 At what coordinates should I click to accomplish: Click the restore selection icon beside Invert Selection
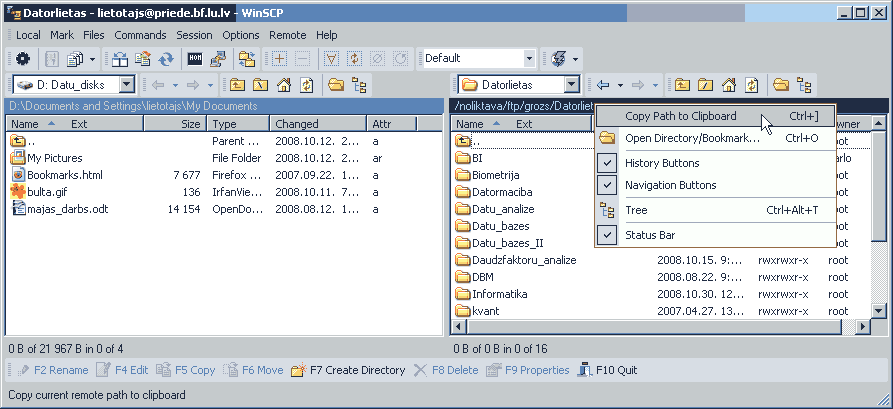coord(354,58)
